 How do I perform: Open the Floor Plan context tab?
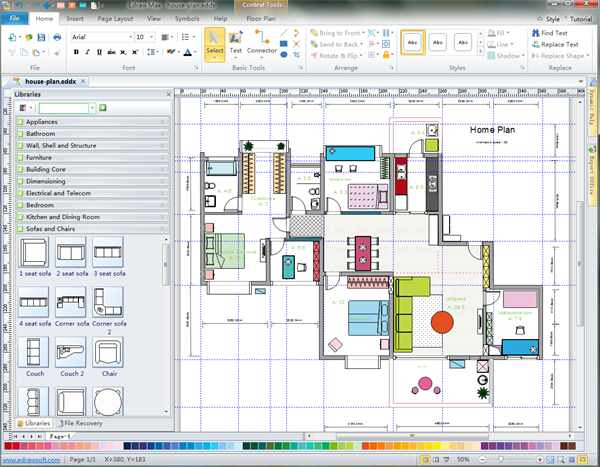coord(261,18)
